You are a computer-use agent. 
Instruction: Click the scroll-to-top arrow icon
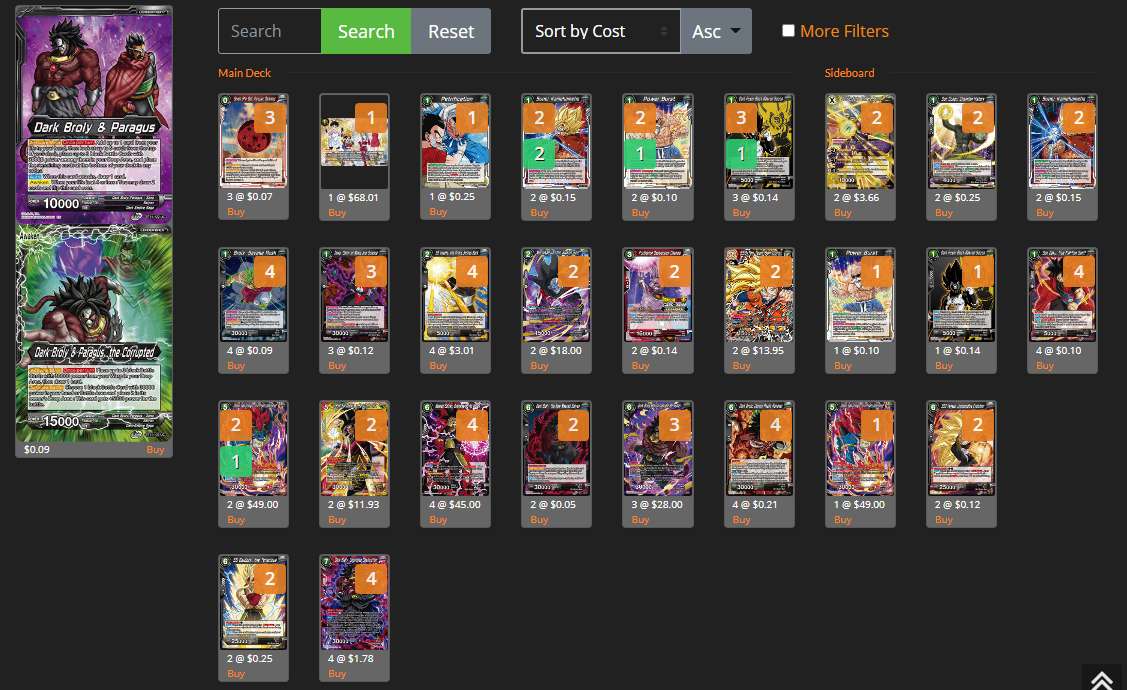tap(1103, 679)
